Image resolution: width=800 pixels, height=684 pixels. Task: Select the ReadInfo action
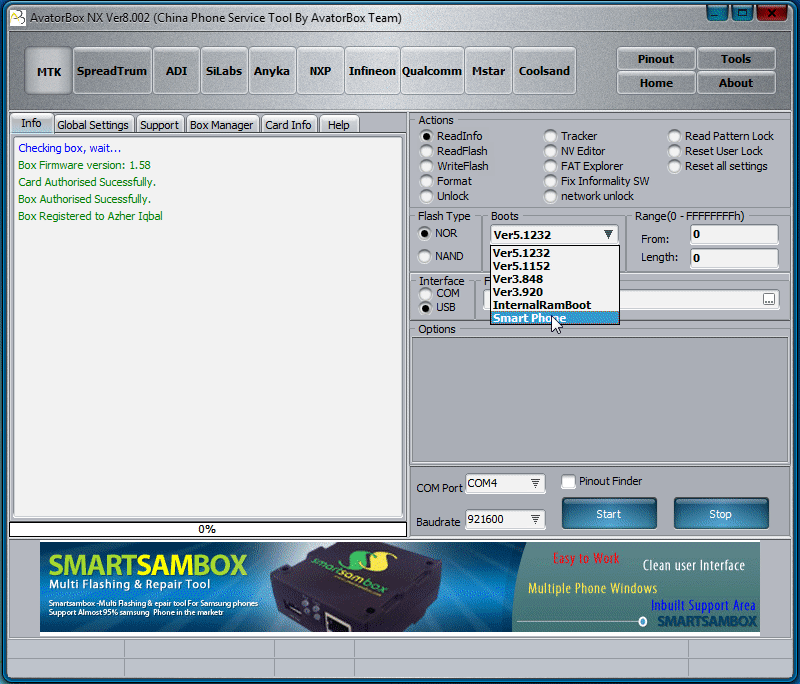coord(451,136)
